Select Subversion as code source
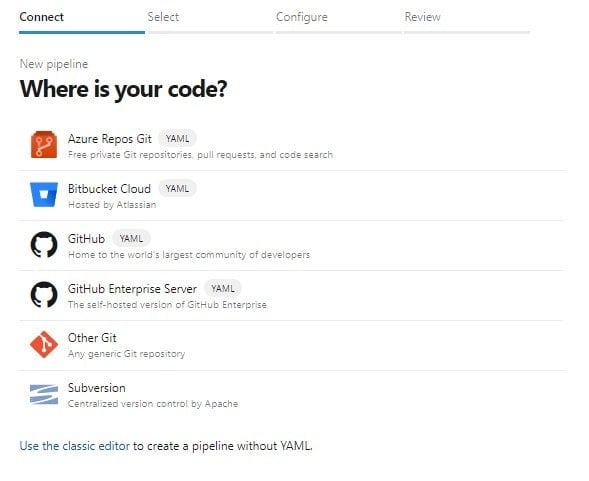The height and width of the screenshot is (481, 589). pyautogui.click(x=291, y=395)
